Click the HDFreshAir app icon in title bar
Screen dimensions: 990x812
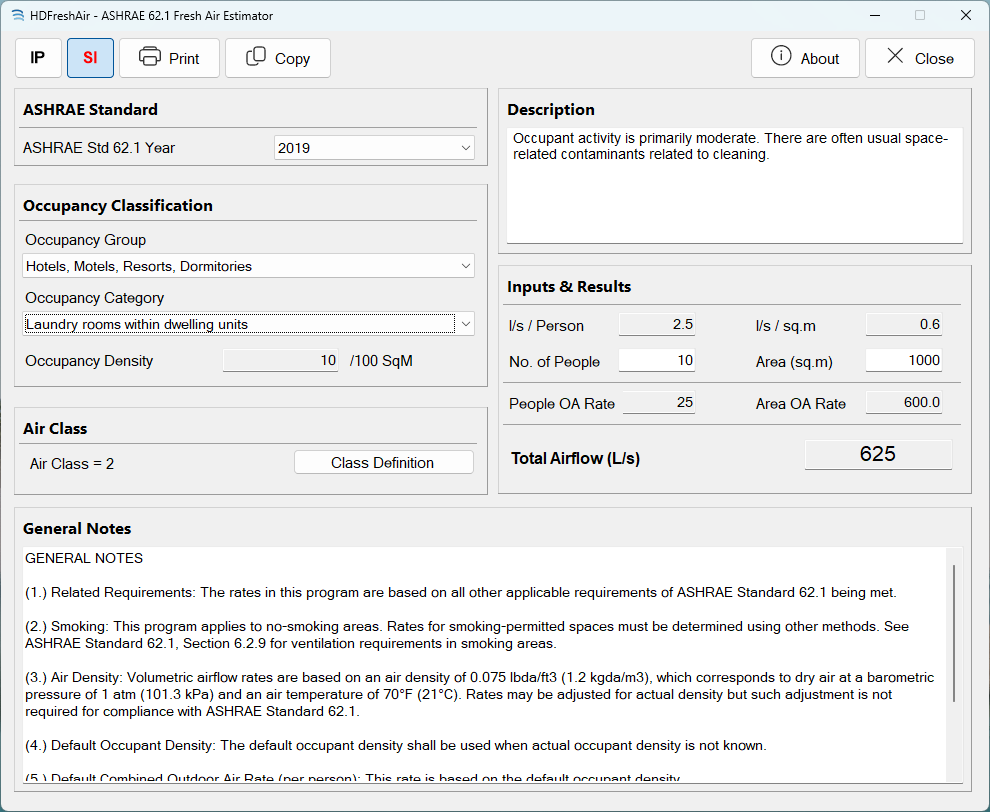pos(18,15)
